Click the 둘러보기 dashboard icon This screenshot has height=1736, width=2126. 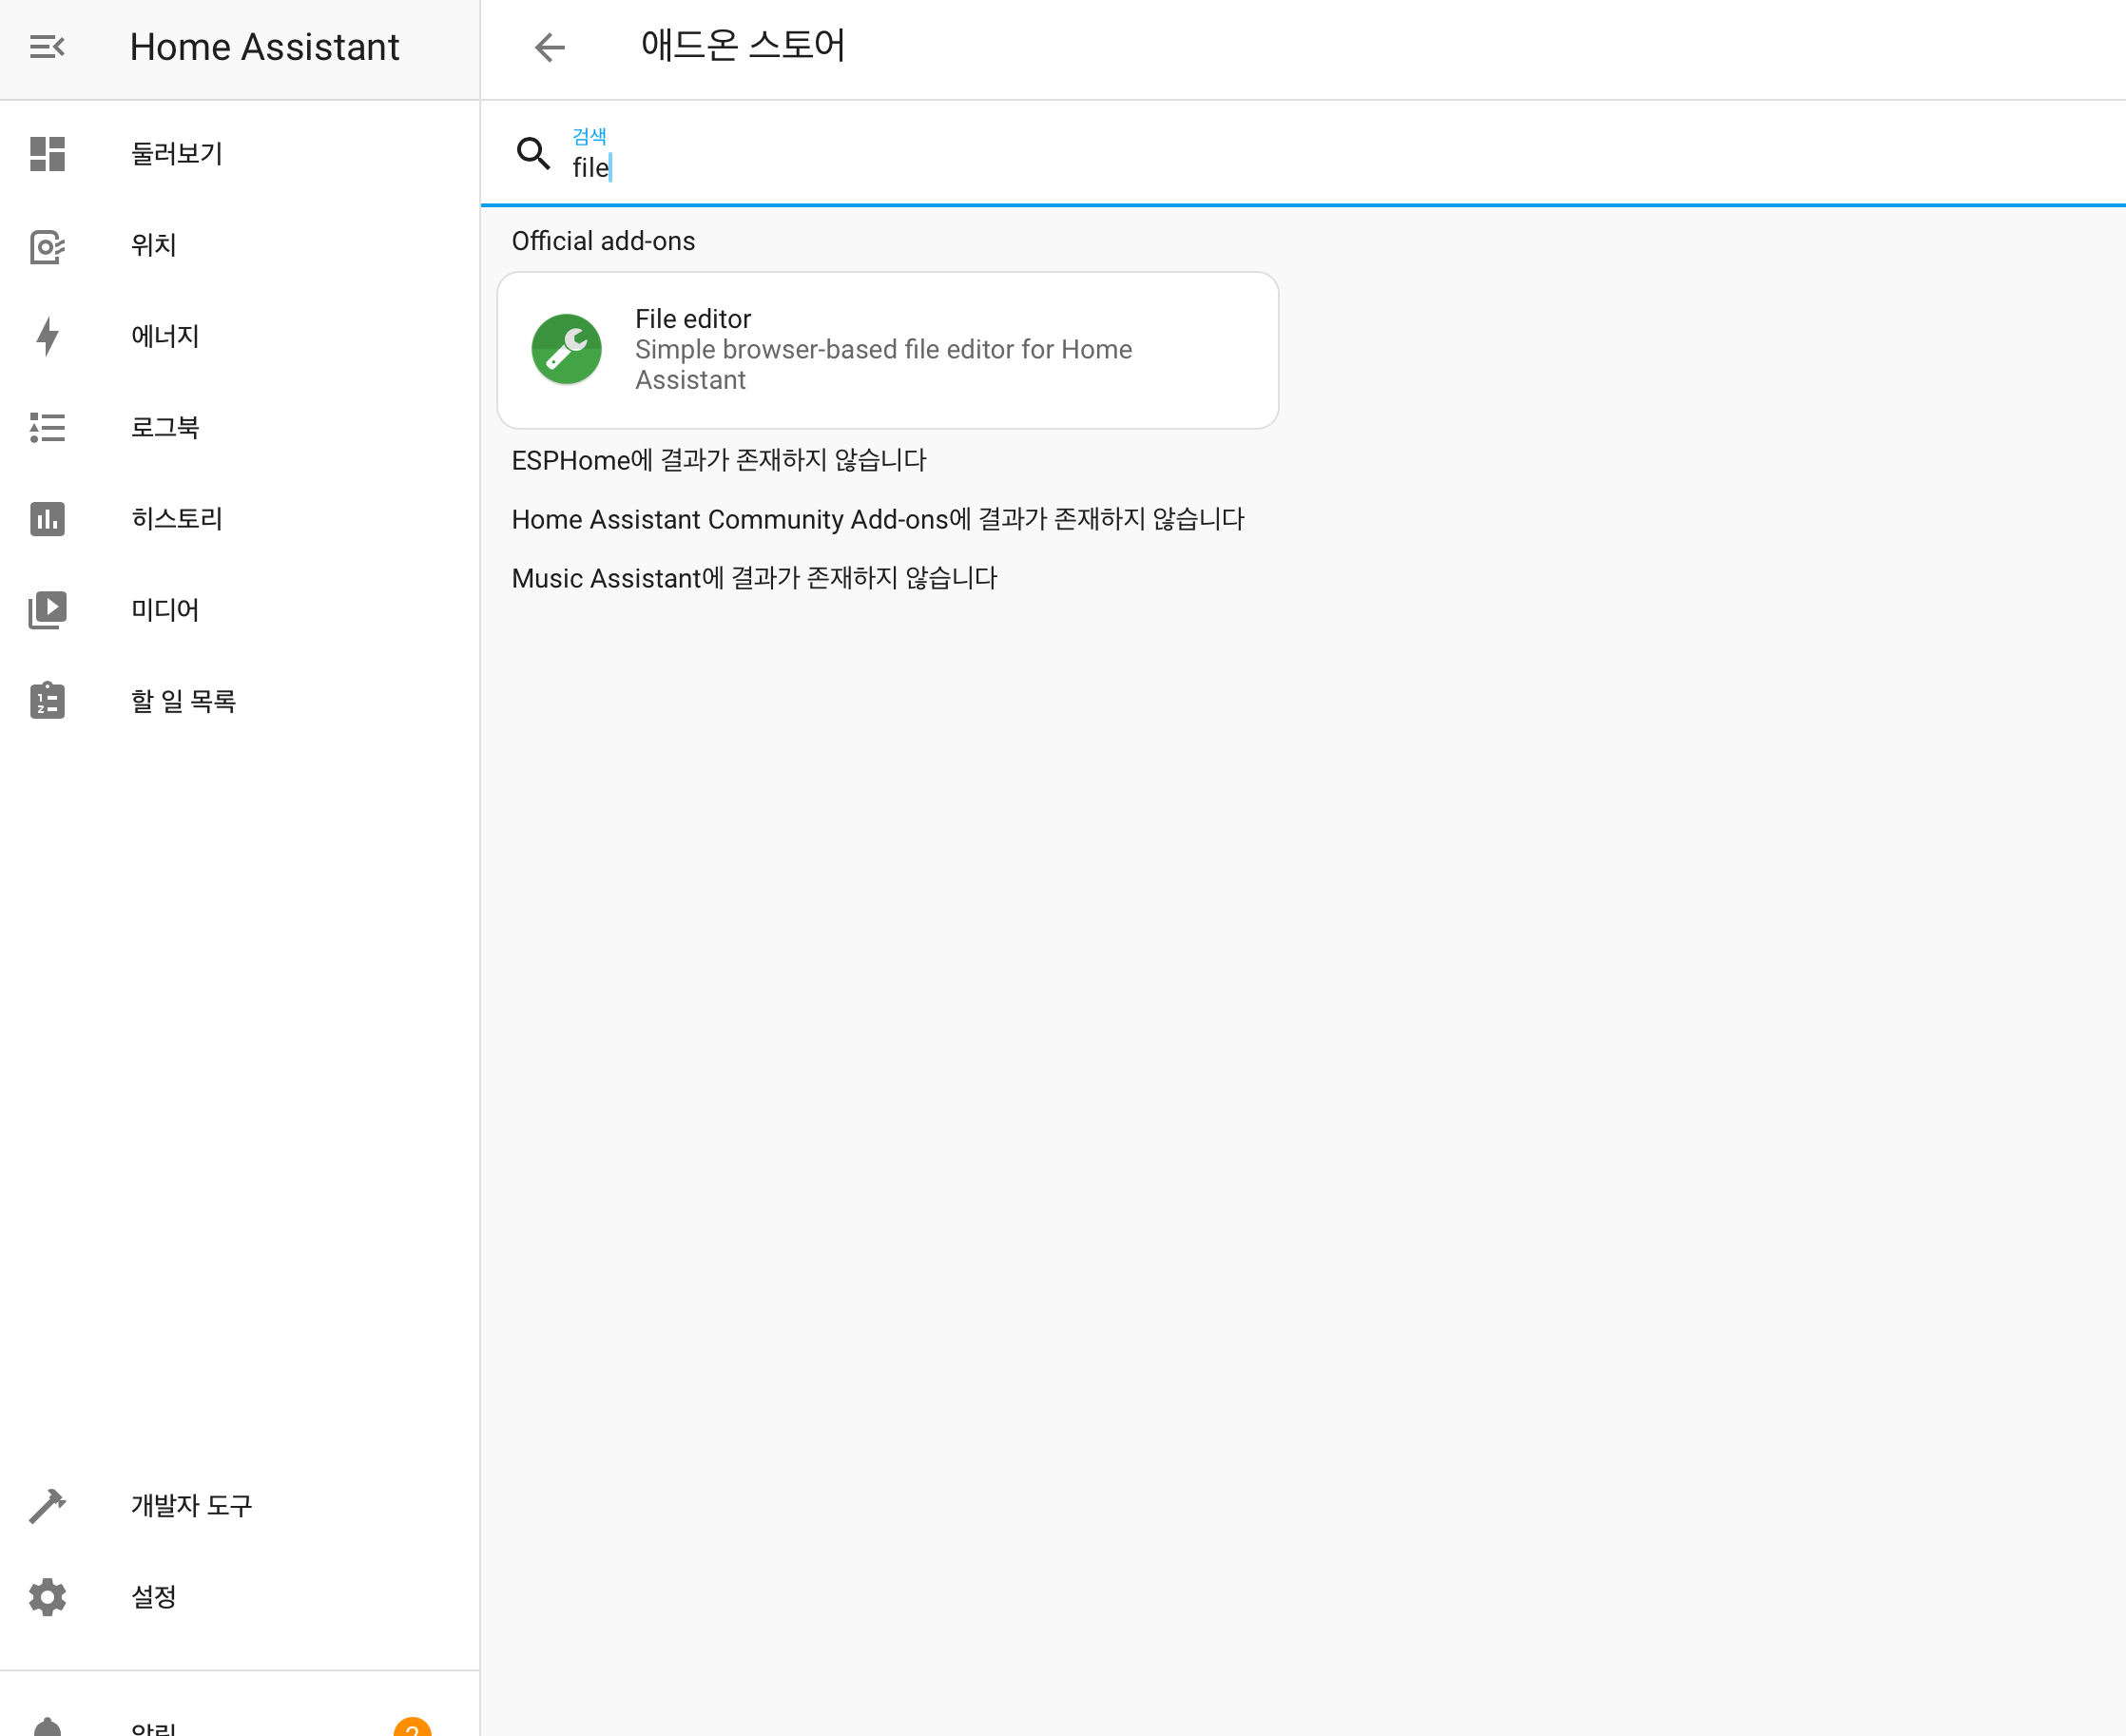[47, 154]
